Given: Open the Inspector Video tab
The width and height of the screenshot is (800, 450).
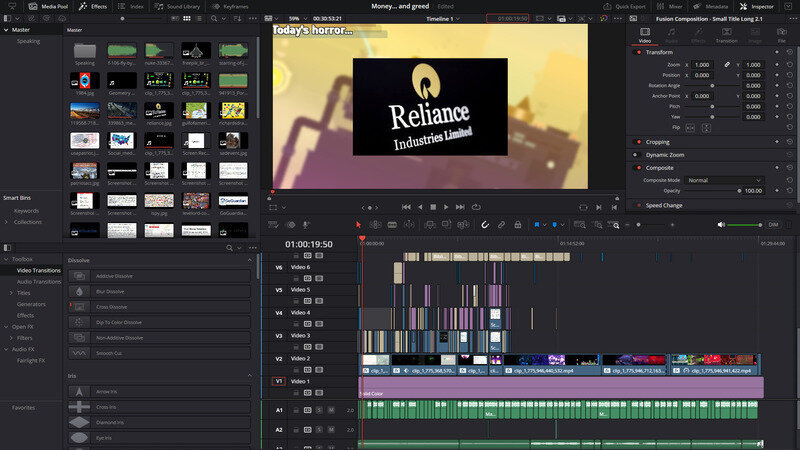Looking at the screenshot, I should point(645,35).
